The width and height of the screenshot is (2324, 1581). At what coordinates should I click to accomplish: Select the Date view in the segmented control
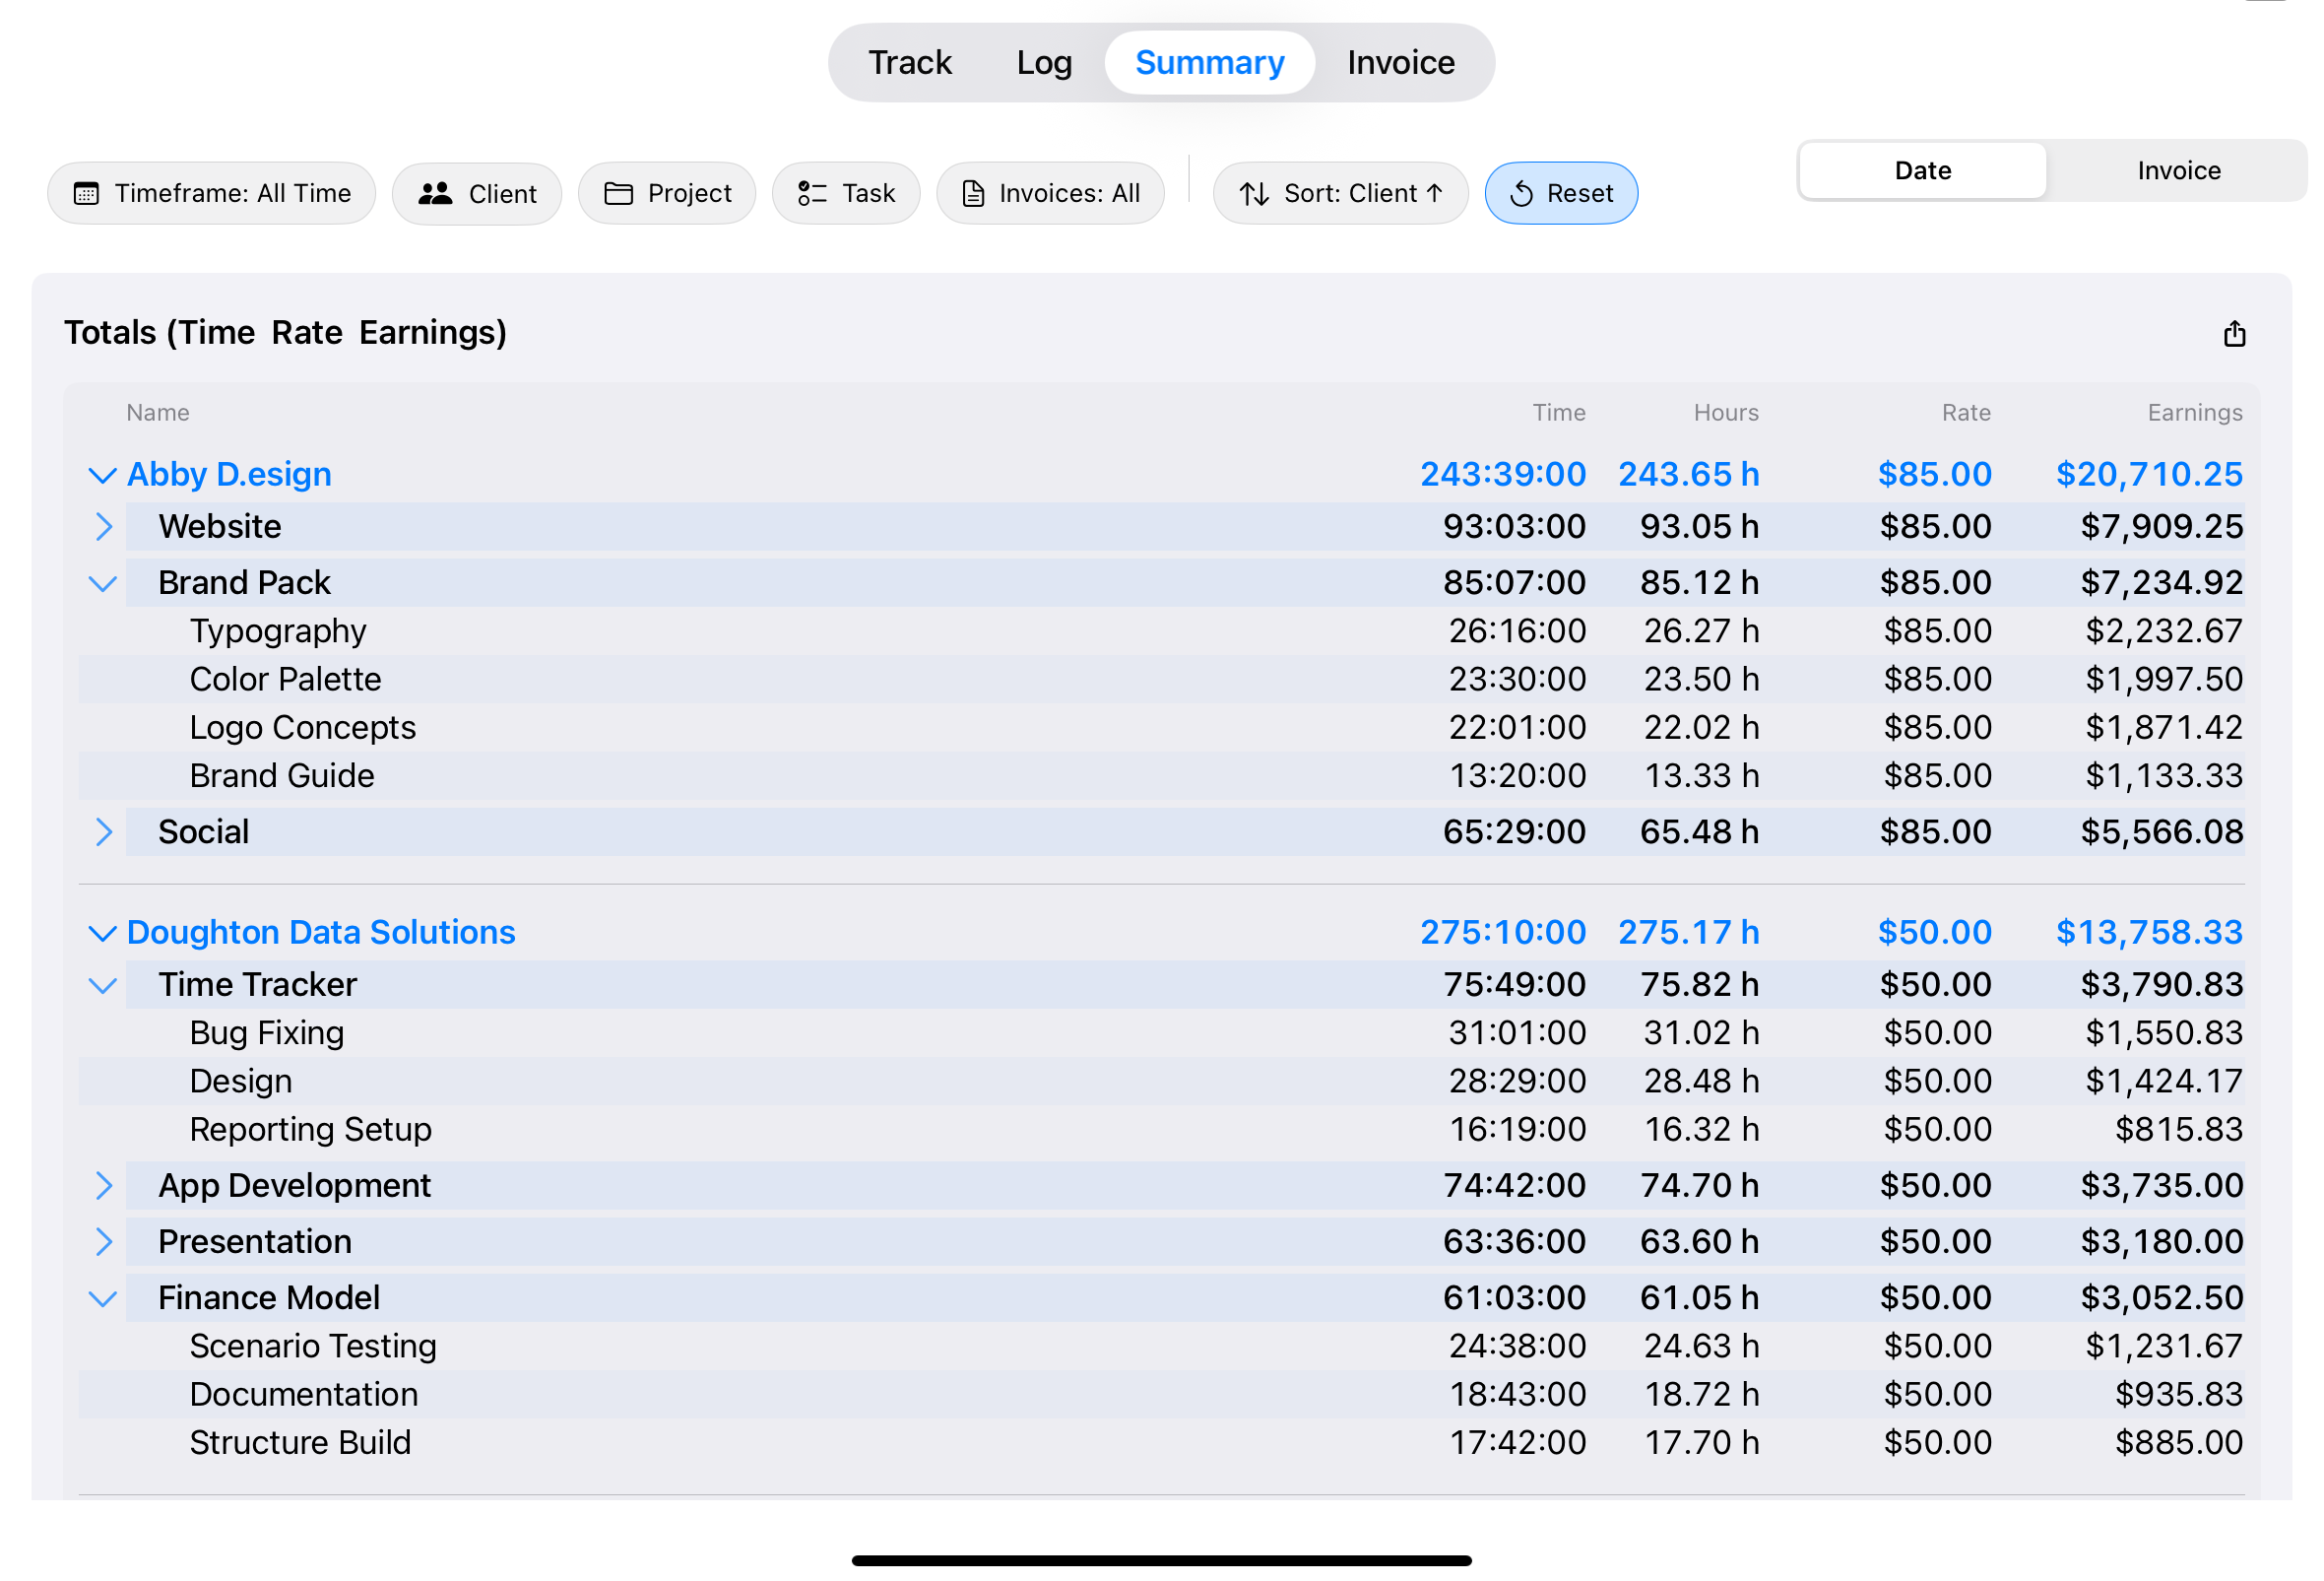coord(1922,170)
